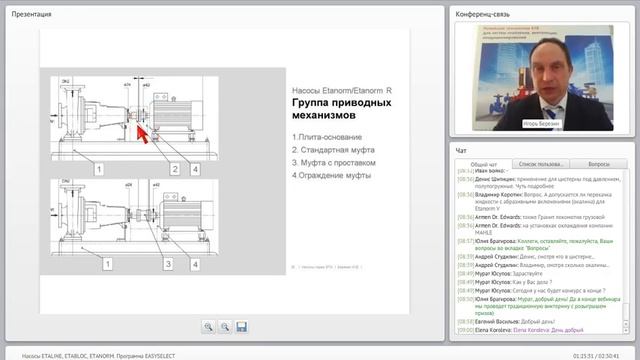Click the label box 3 under the lower drawing
The height and width of the screenshot is (360, 640).
pyautogui.click(x=168, y=264)
